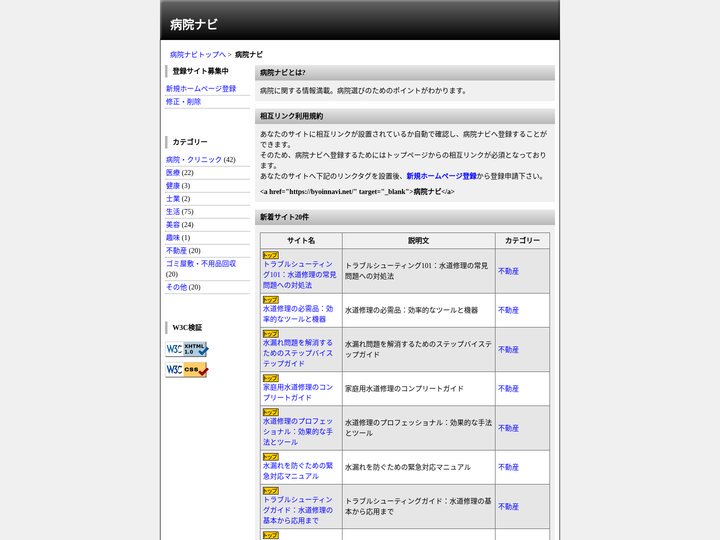Click 不動産 category in 水漏れ問題を解消する row
Viewport: 720px width, 540px height.
coord(508,350)
